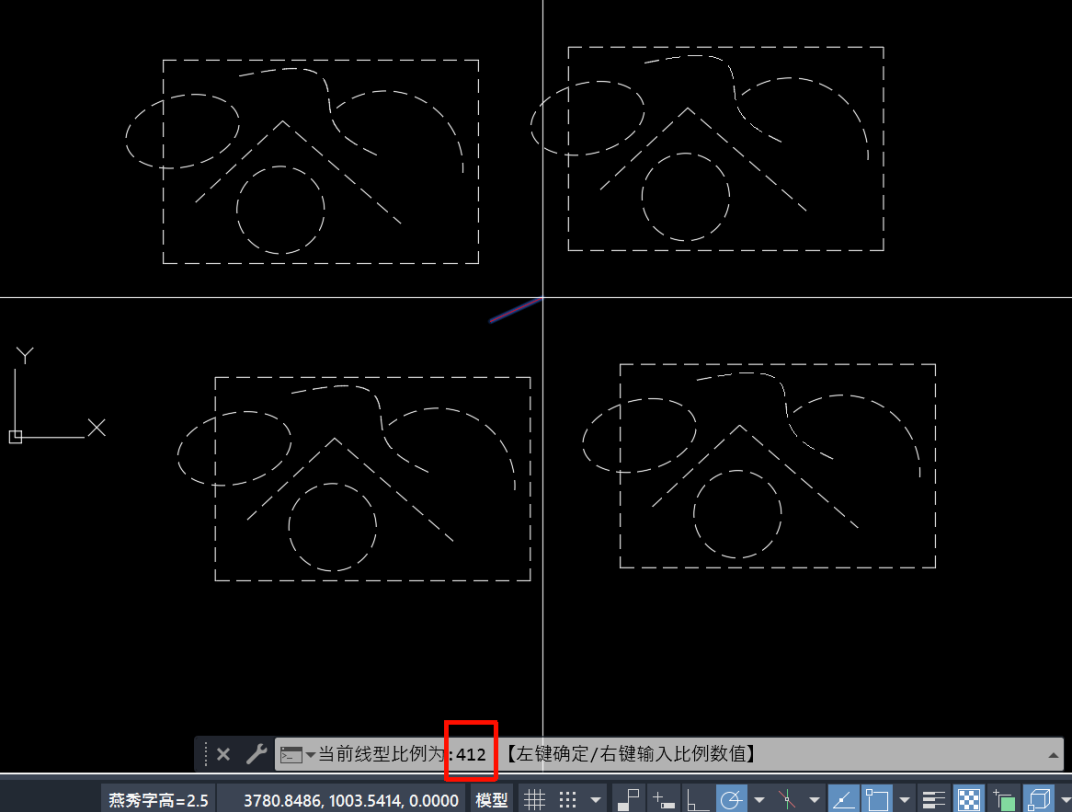This screenshot has width=1072, height=812.
Task: Click the 3D object snap icon
Action: click(x=1039, y=799)
